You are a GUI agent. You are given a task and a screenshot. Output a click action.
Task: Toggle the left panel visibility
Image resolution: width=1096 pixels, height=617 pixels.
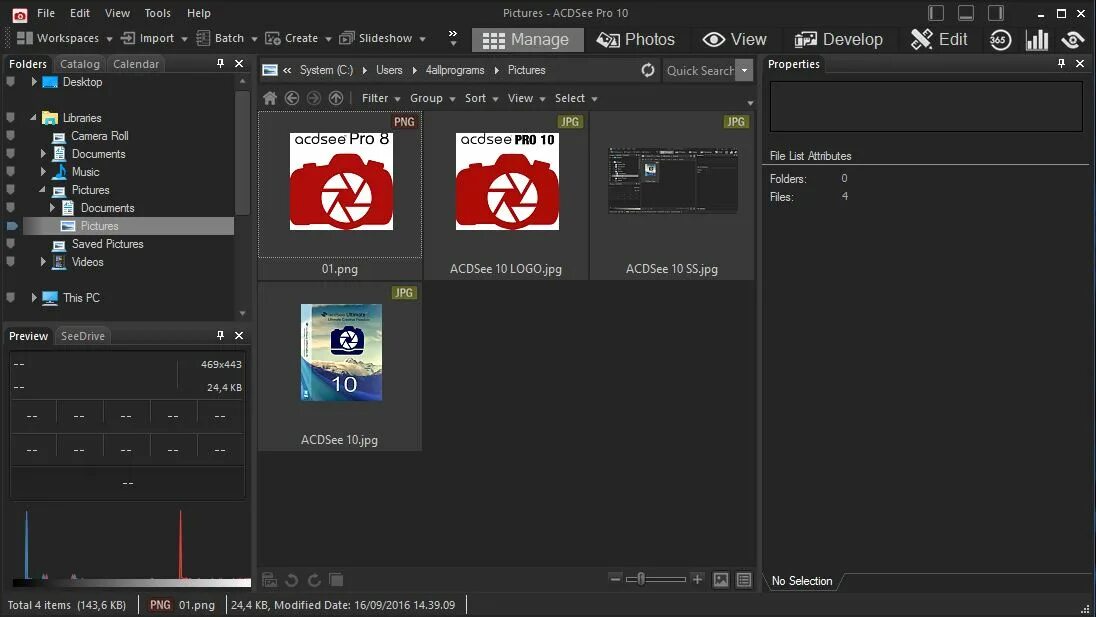[x=934, y=12]
